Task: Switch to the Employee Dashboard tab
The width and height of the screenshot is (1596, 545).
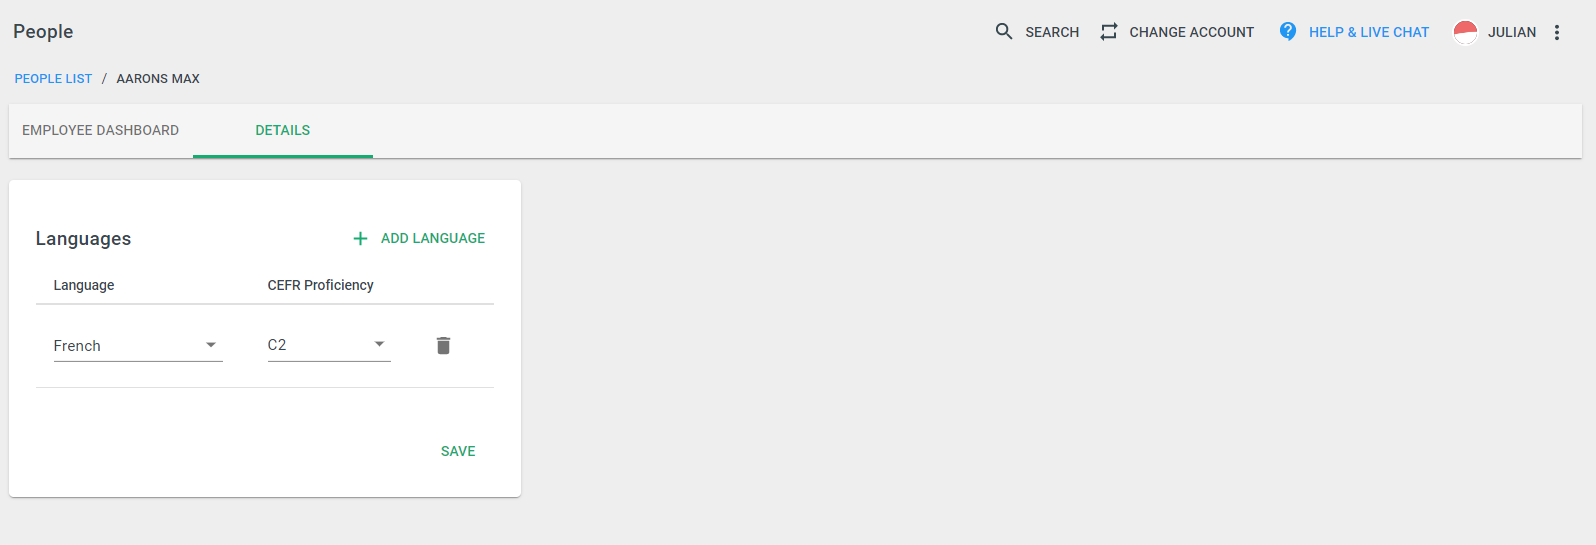Action: 101,130
